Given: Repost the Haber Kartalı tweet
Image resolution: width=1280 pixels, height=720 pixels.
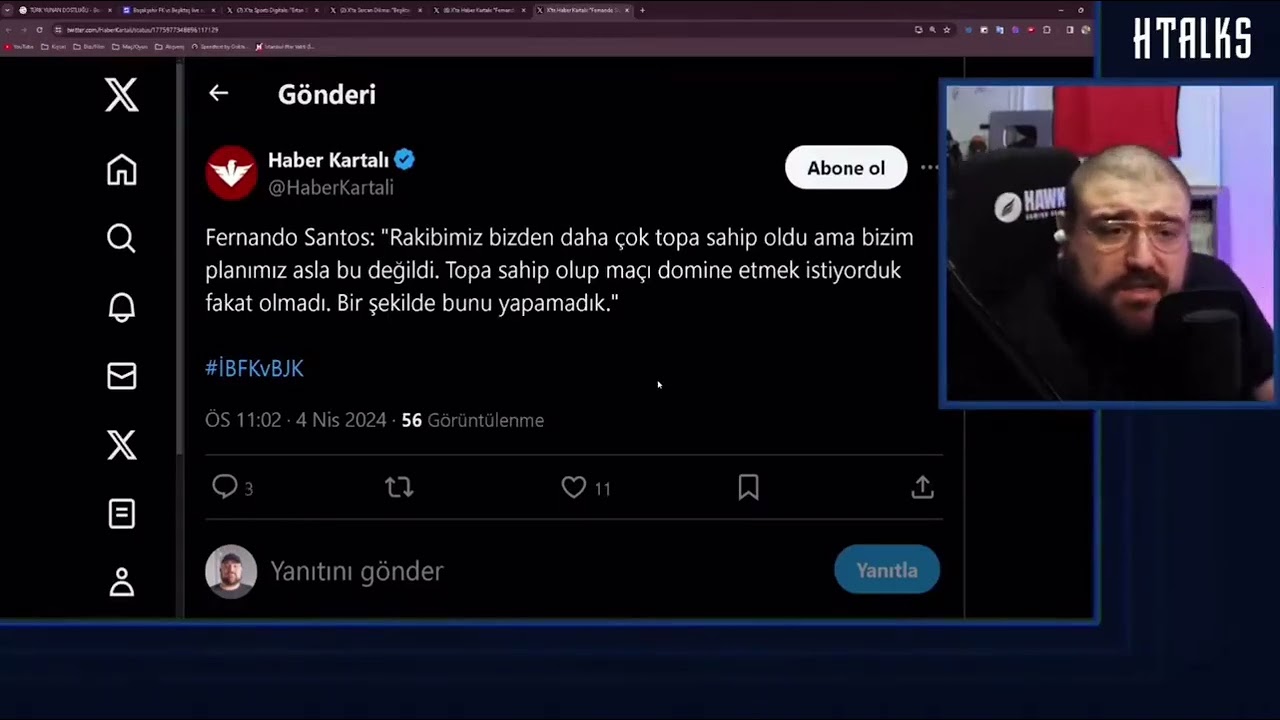Looking at the screenshot, I should [x=399, y=487].
